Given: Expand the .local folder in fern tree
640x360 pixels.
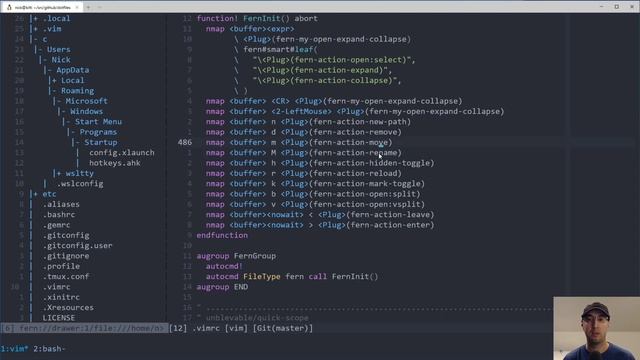Looking at the screenshot, I should 56,18.
